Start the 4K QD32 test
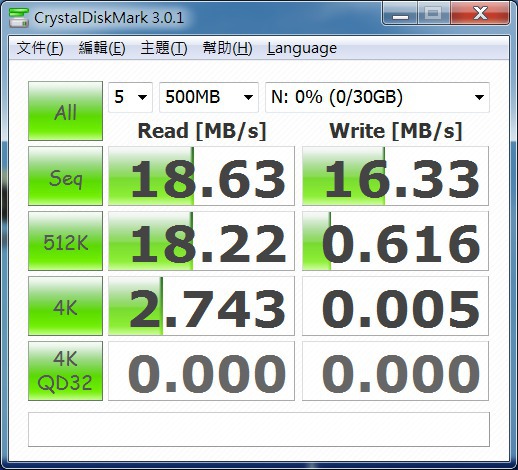 65,371
